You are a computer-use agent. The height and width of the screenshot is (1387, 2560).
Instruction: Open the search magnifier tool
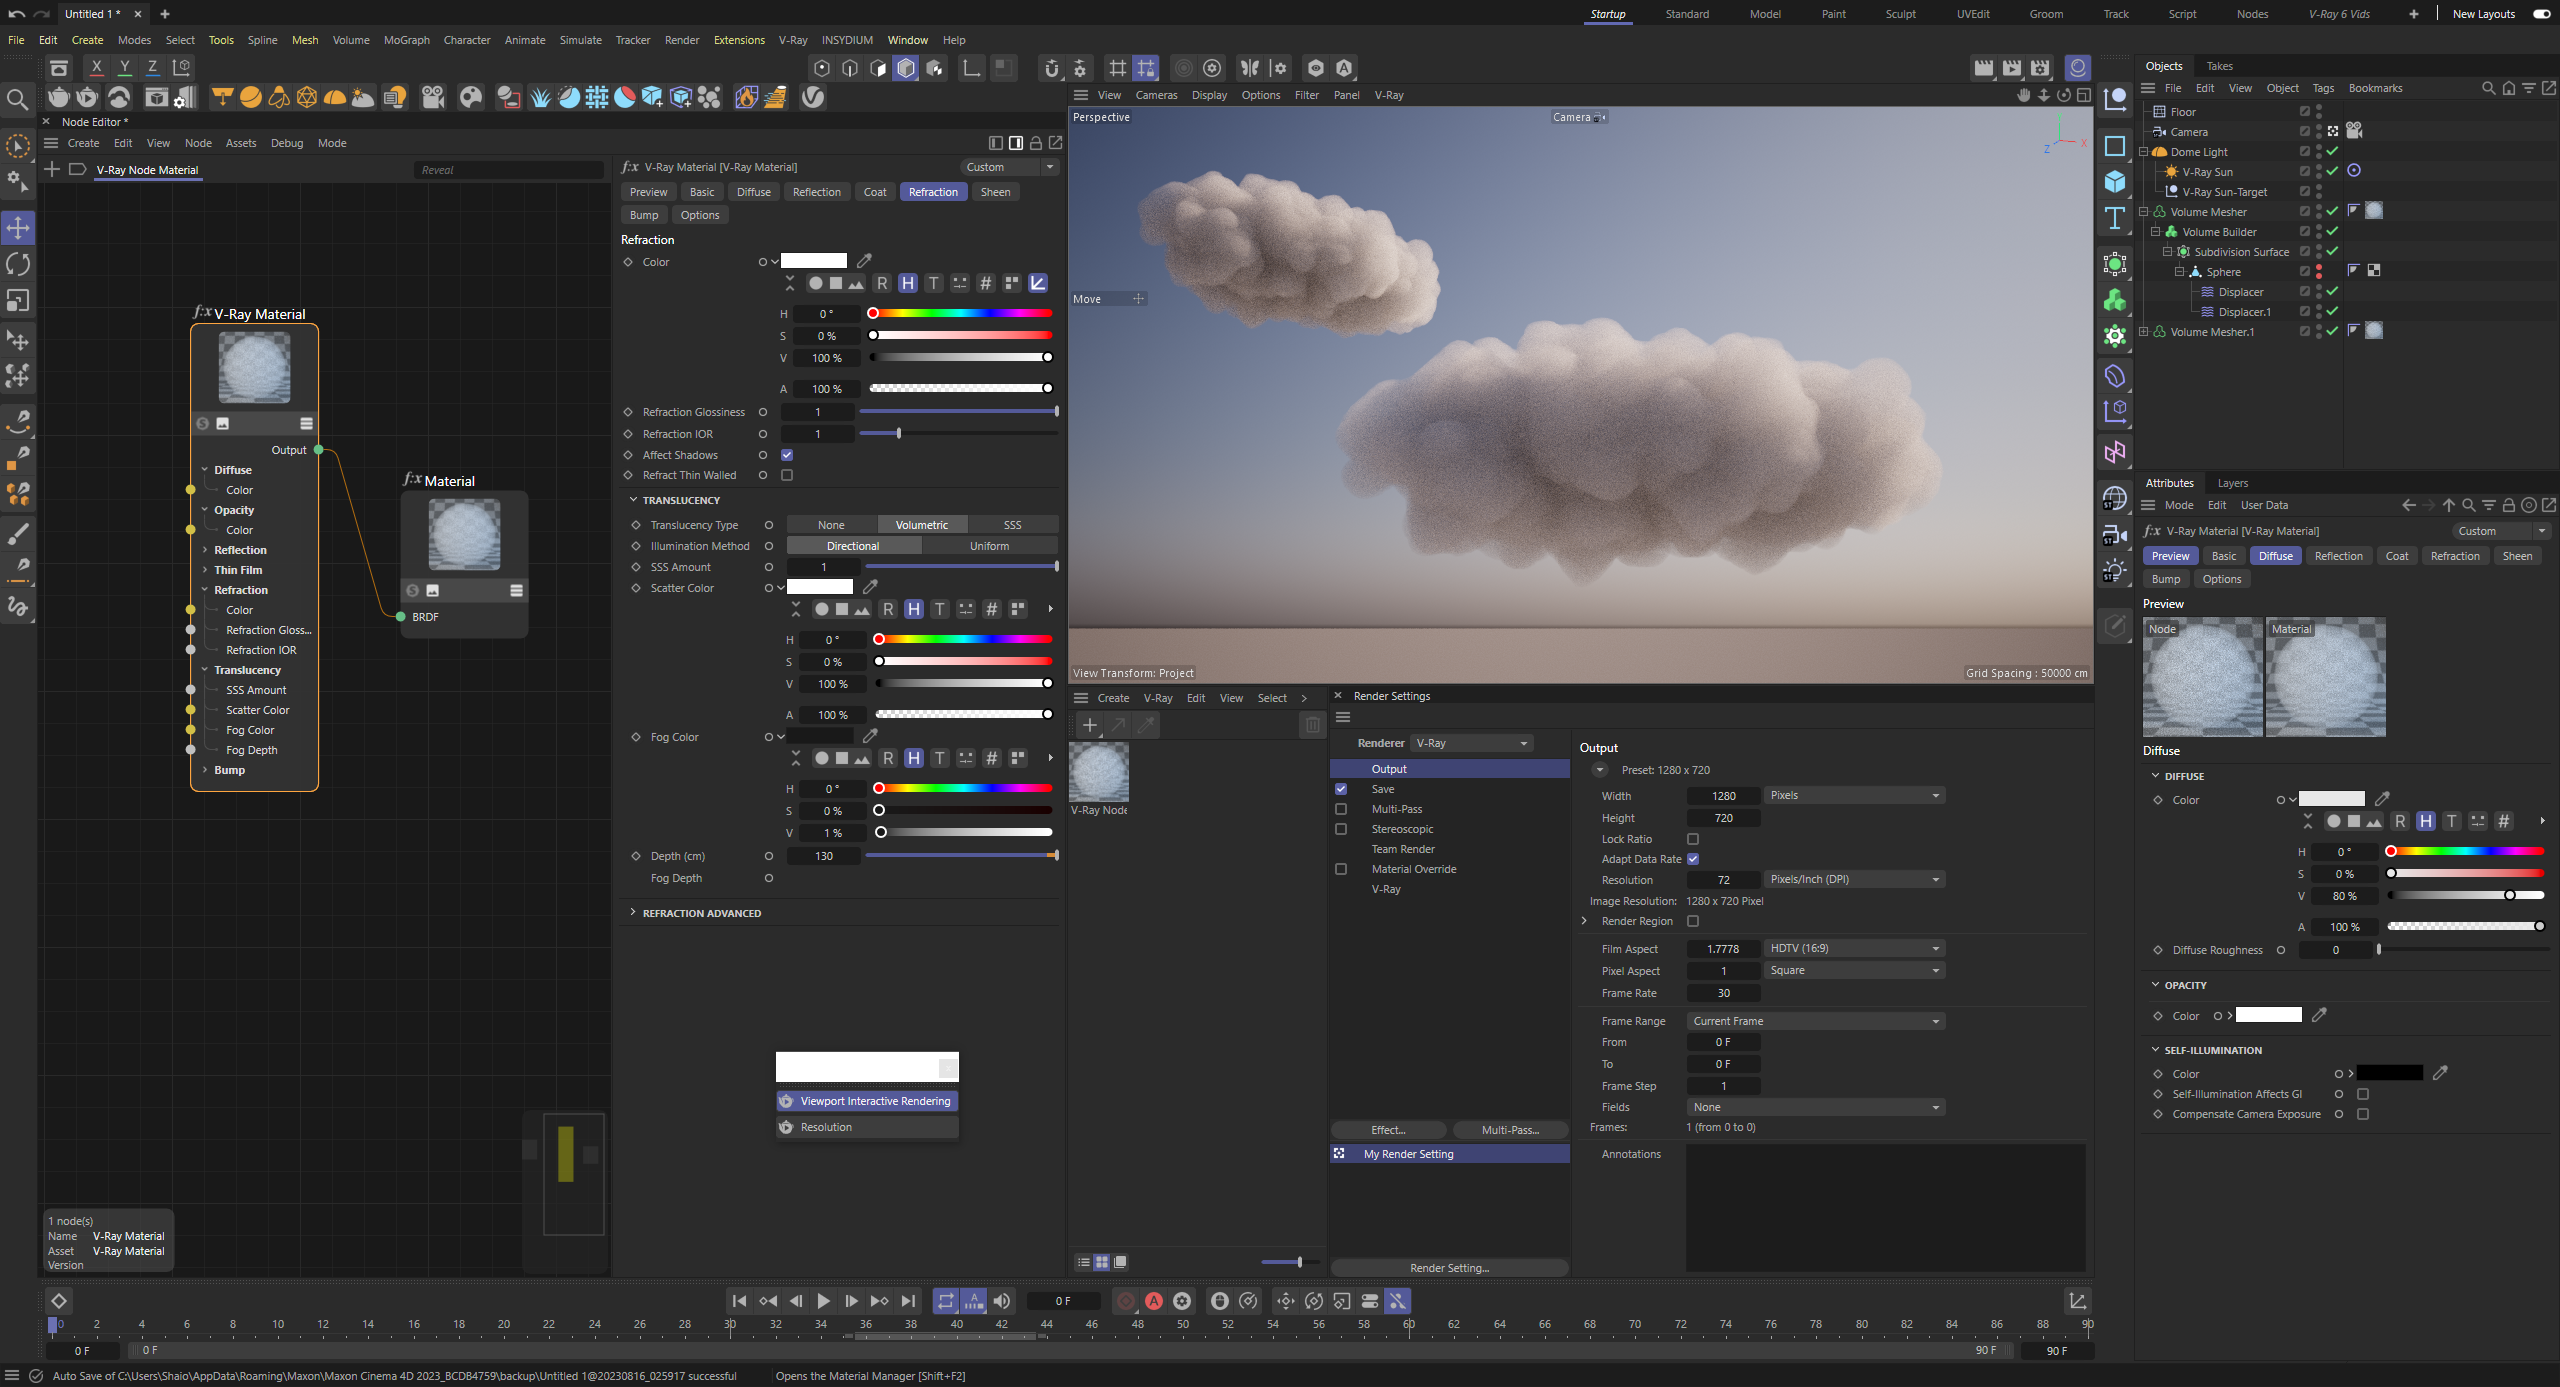tap(17, 99)
